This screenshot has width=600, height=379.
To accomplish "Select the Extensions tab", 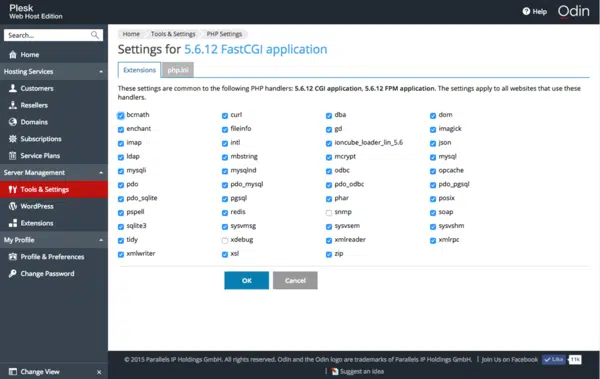I will pos(139,70).
